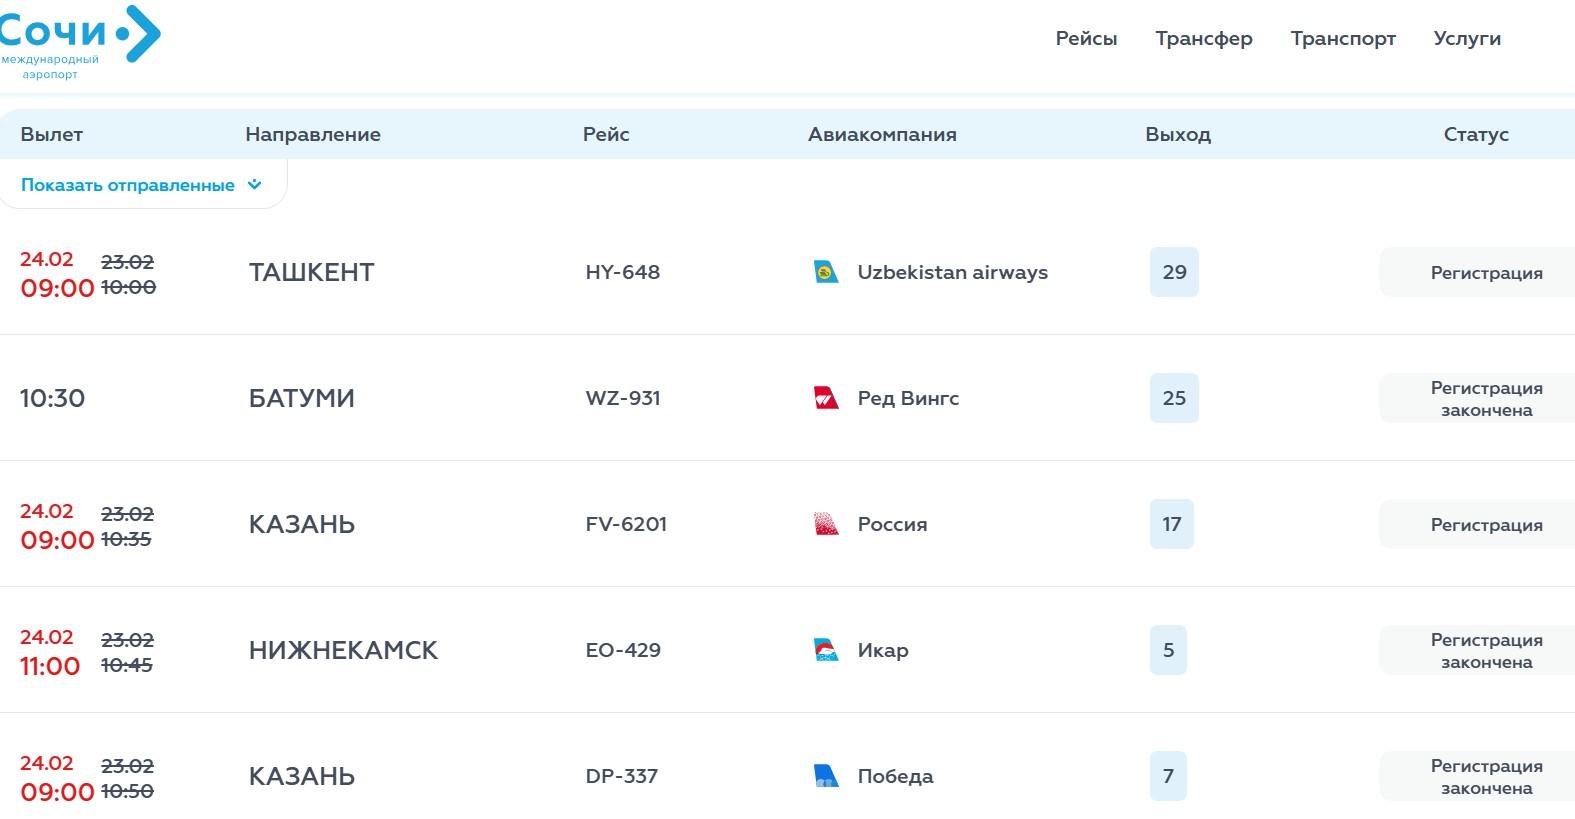Open the Трансфер menu item
The width and height of the screenshot is (1575, 819).
click(1203, 39)
